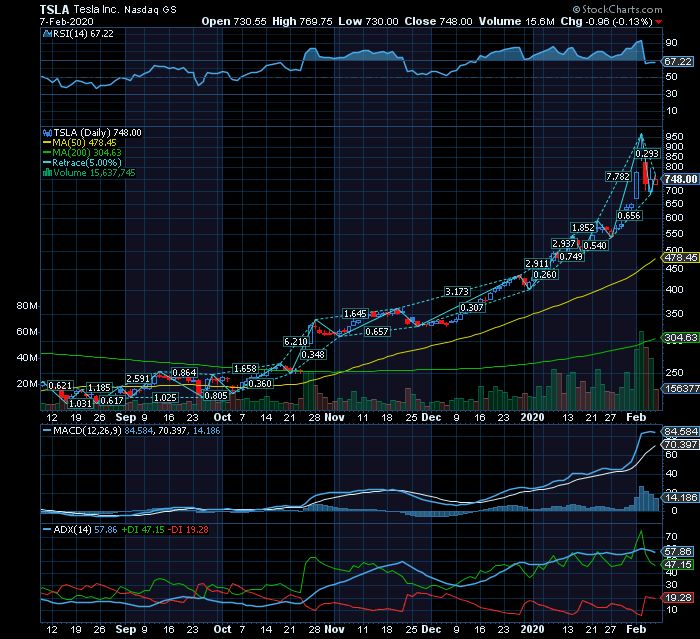The width and height of the screenshot is (700, 639).
Task: Click the RSI(14) area-chart legend icon
Action: point(47,33)
